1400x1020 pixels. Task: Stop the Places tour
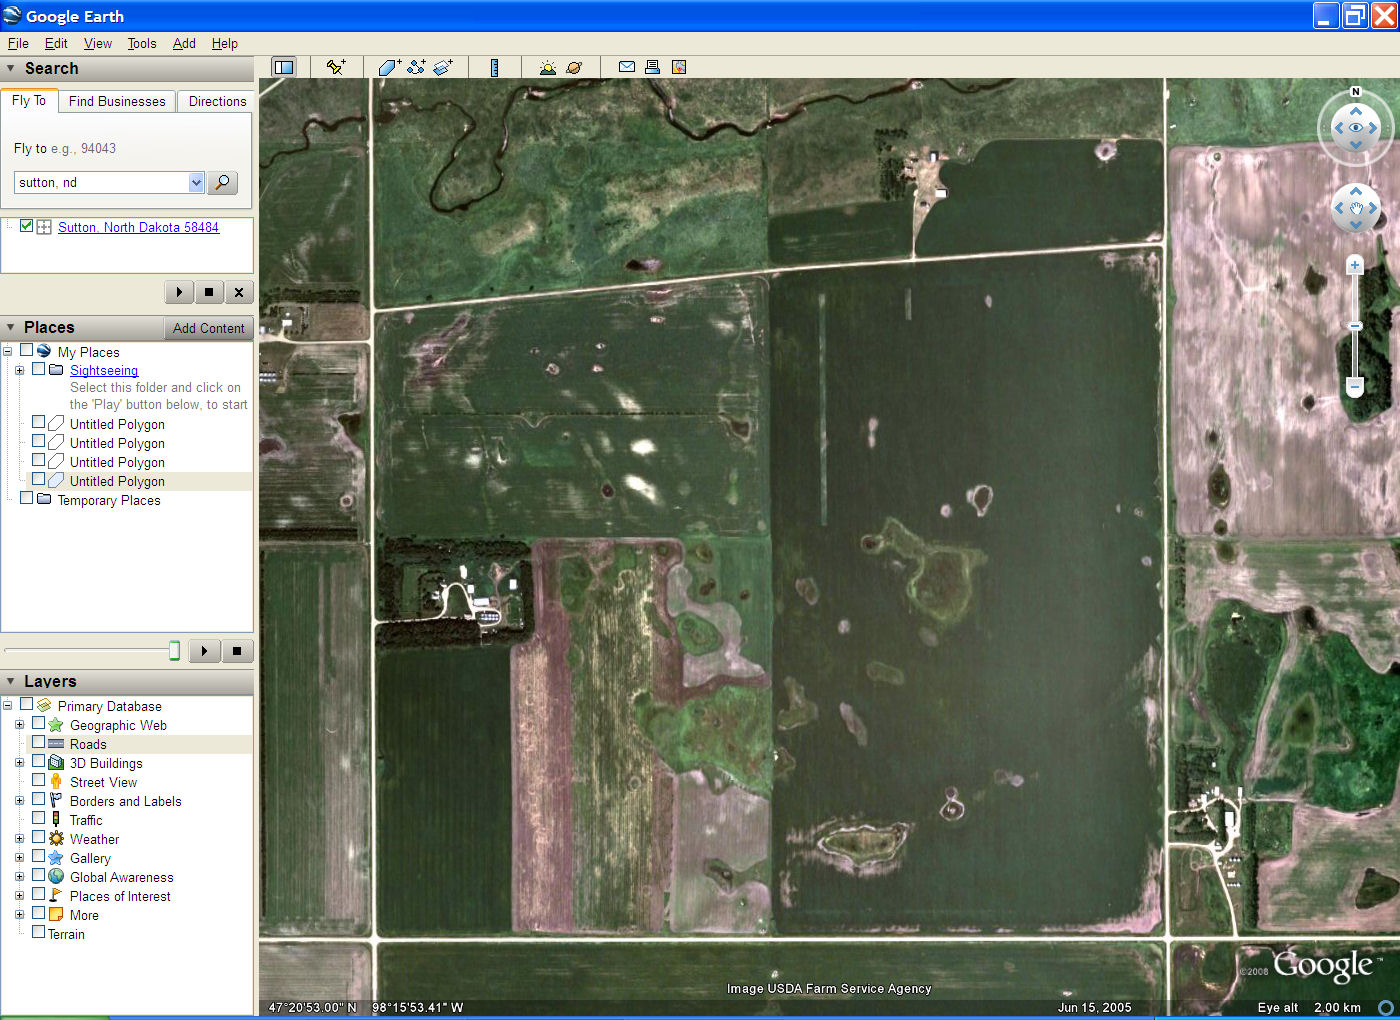pyautogui.click(x=237, y=651)
